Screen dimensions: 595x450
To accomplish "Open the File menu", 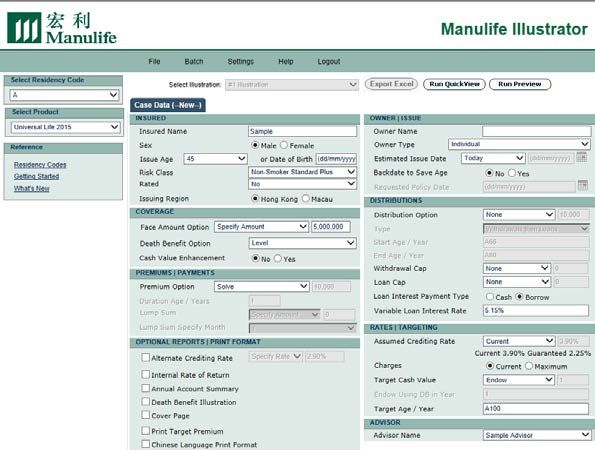I will tap(154, 61).
